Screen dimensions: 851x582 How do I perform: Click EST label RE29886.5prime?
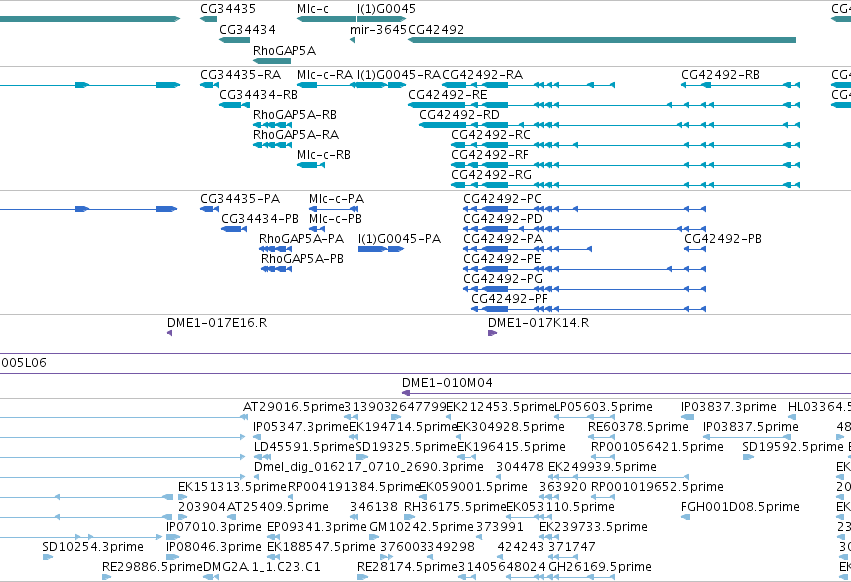[153, 567]
